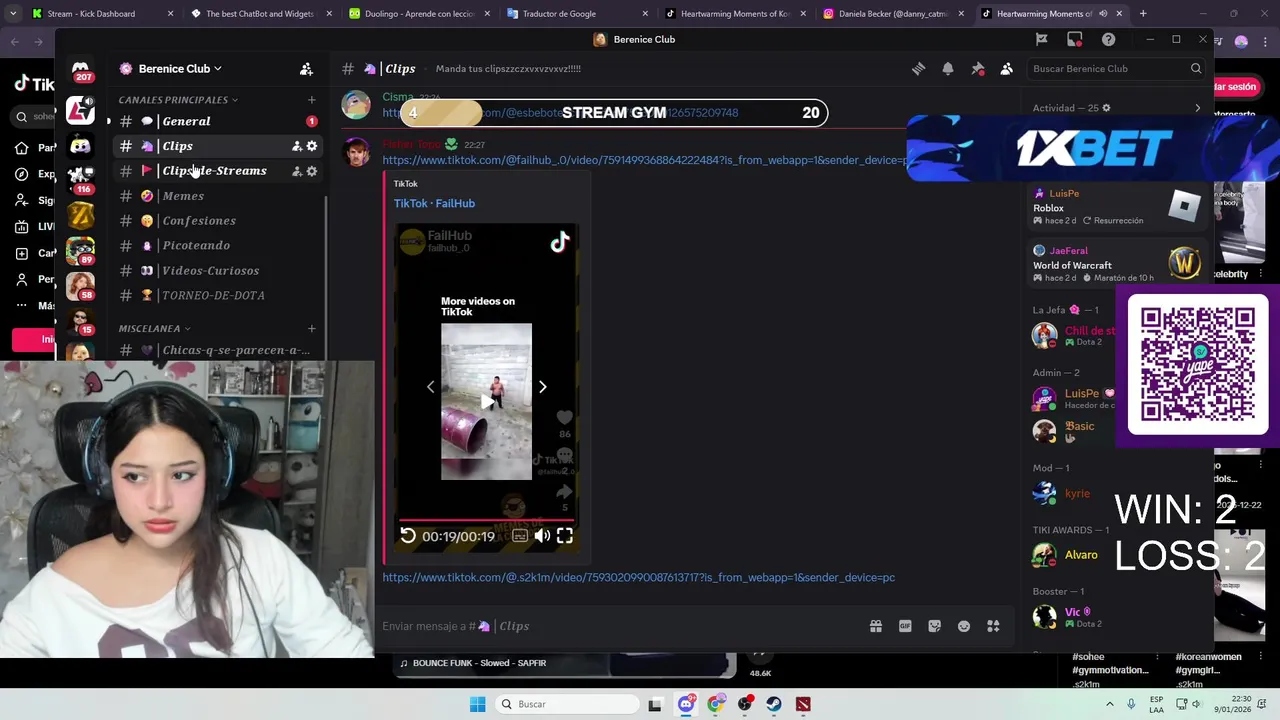Screen dimensions: 1280x720
Task: Edit Clips-de-Streams channel gear icon
Action: coord(312,171)
